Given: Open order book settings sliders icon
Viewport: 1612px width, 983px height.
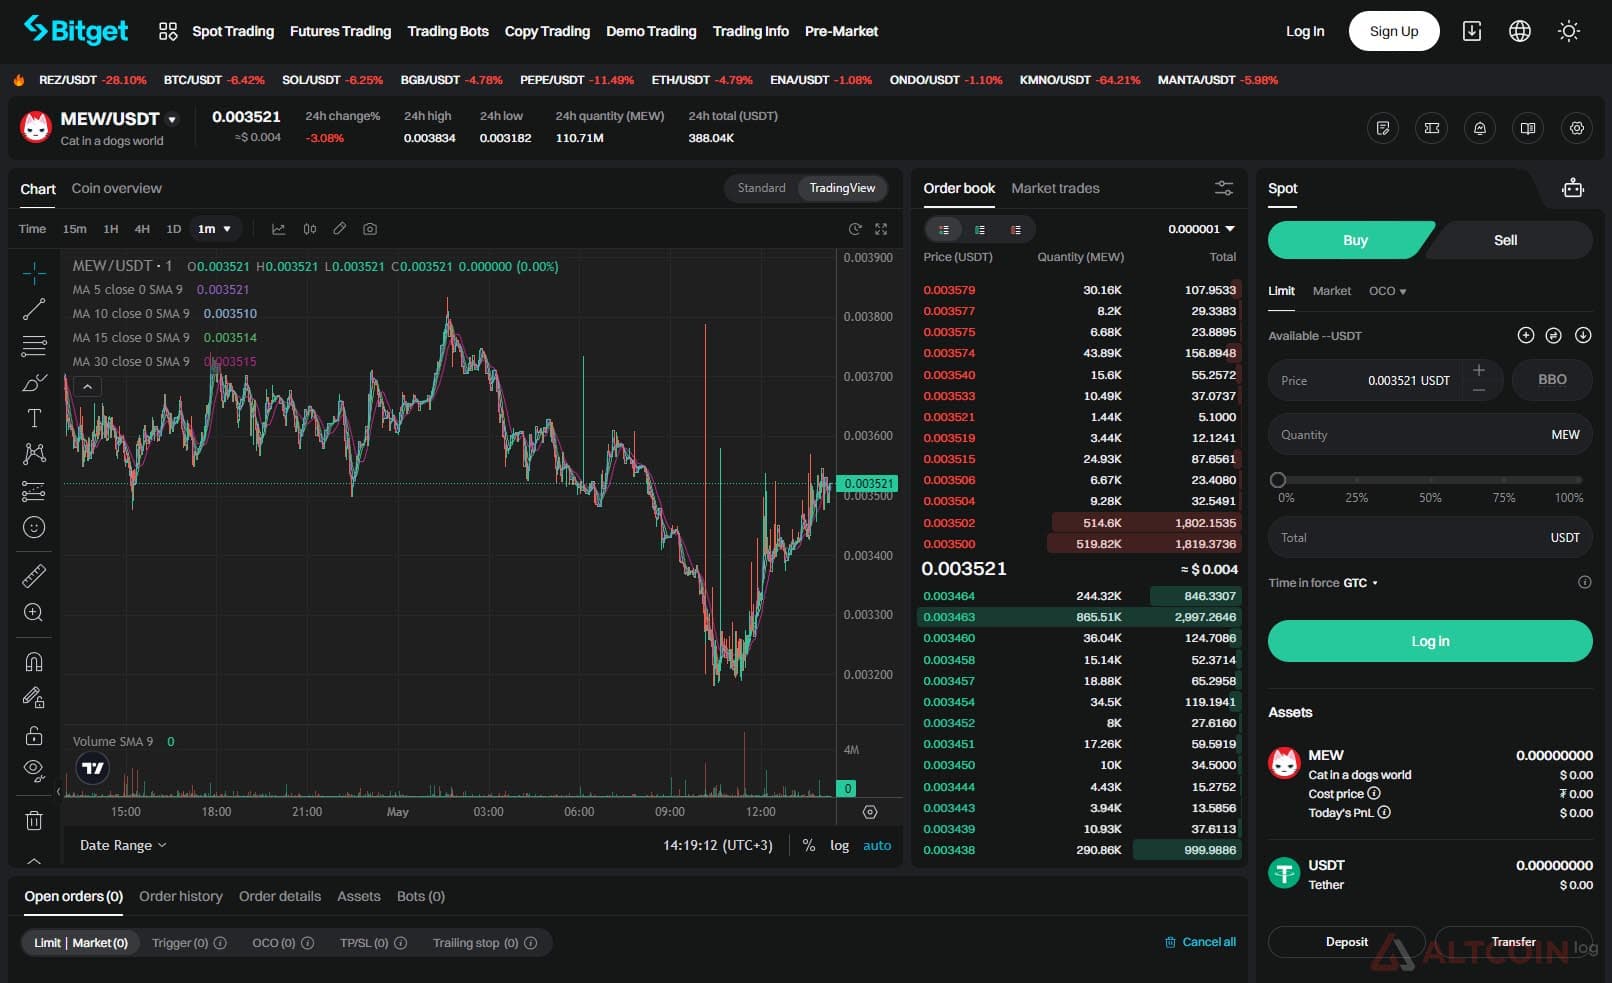Looking at the screenshot, I should pyautogui.click(x=1224, y=188).
